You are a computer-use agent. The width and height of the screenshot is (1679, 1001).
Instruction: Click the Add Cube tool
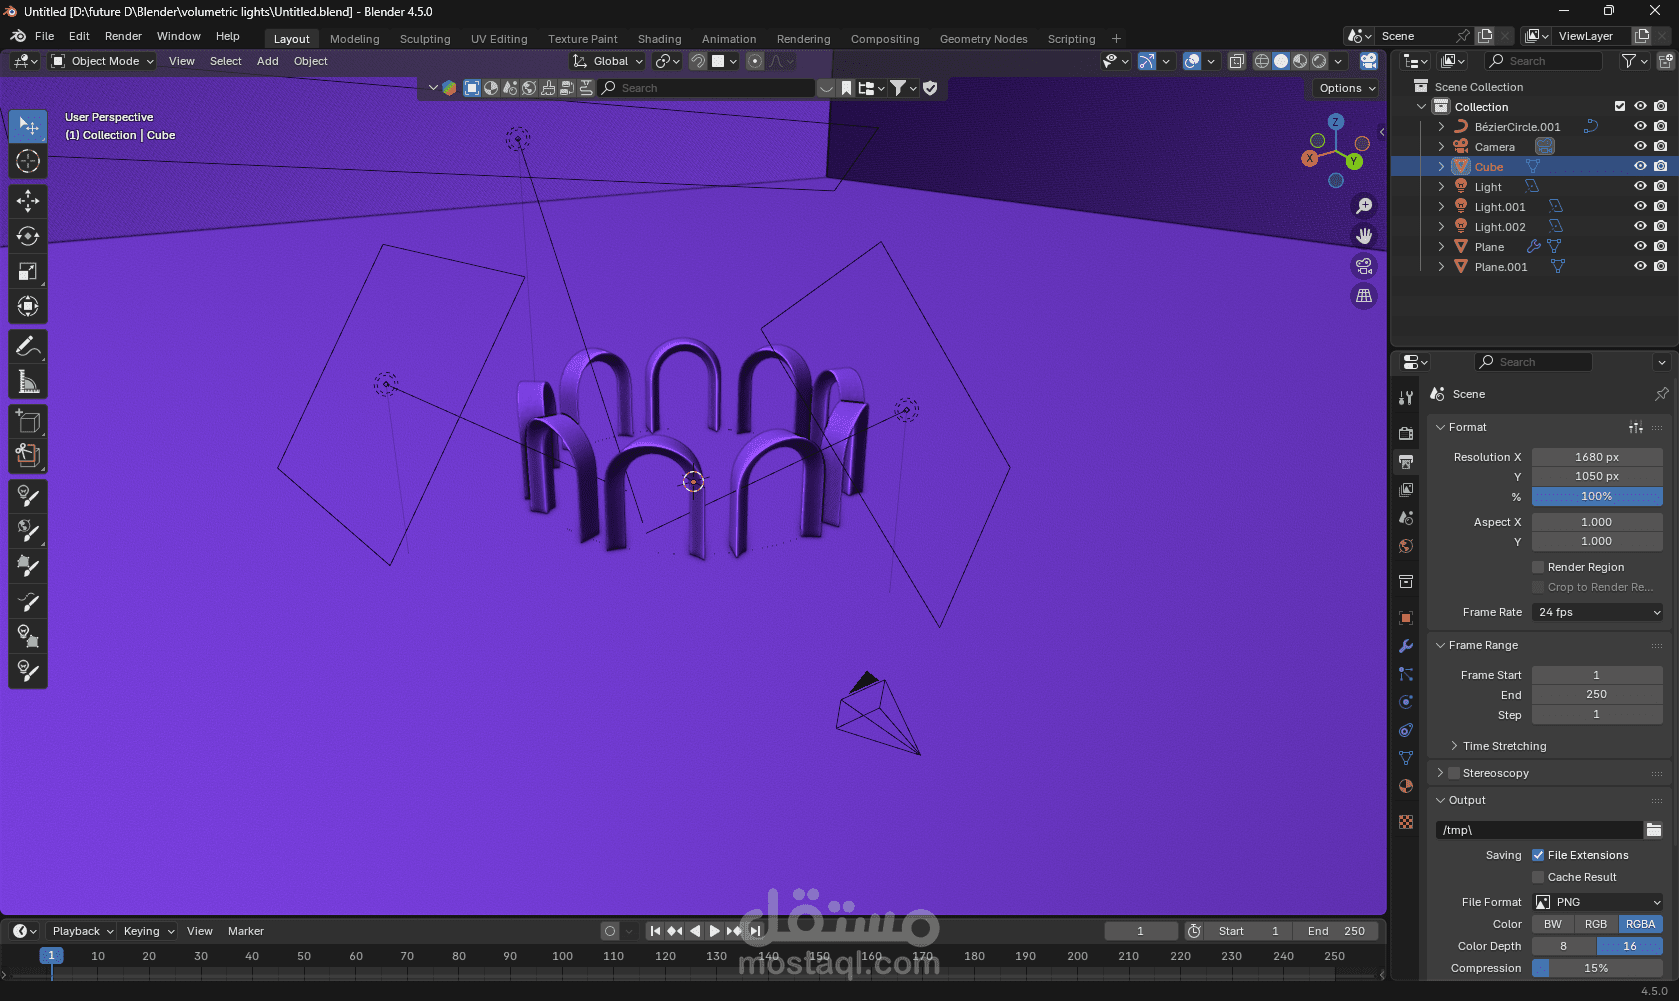point(28,421)
